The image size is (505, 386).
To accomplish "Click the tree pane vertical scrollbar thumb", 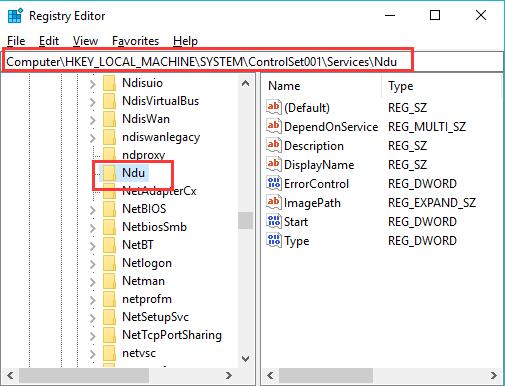I will [x=246, y=220].
